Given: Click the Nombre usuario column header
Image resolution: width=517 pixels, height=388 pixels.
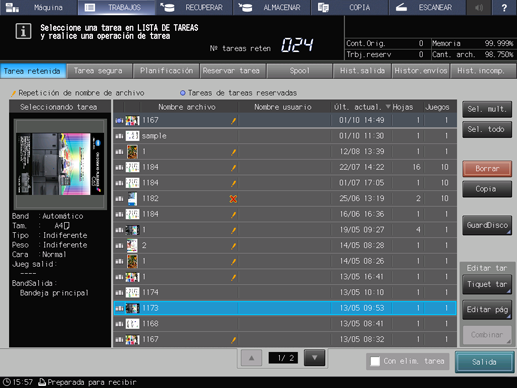Looking at the screenshot, I should click(x=283, y=107).
